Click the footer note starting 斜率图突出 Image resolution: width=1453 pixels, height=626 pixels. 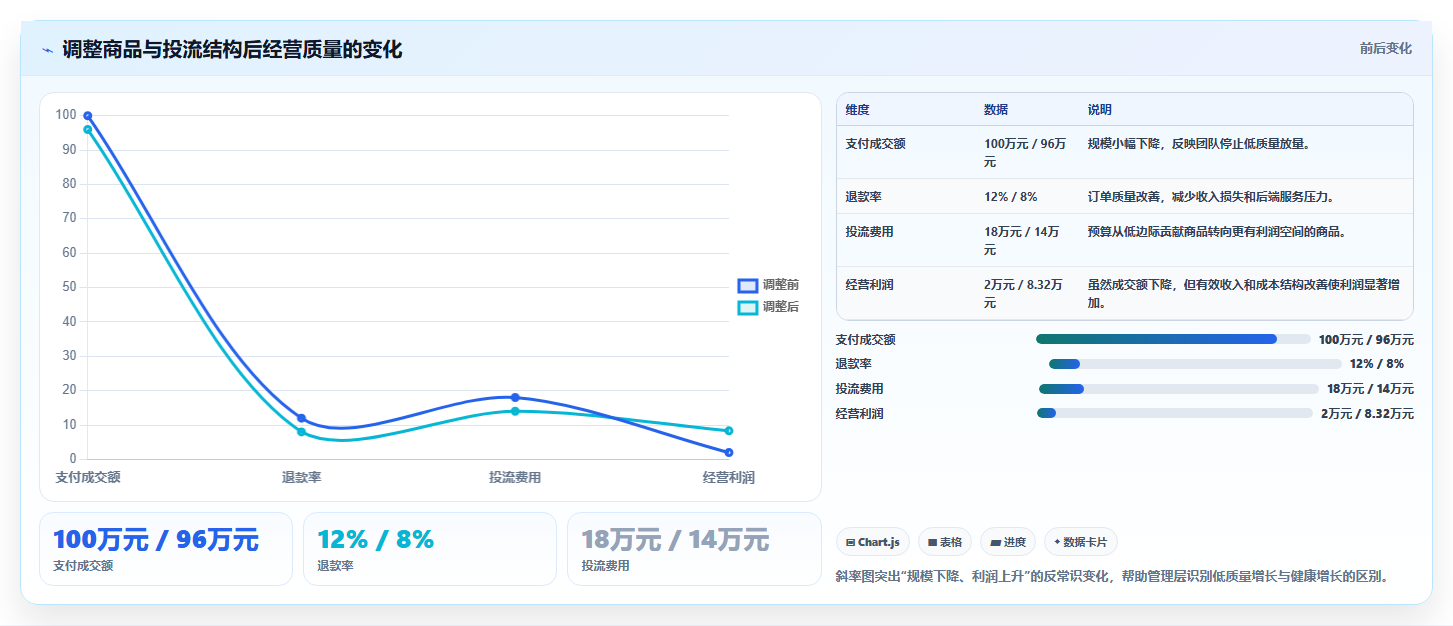point(1113,577)
